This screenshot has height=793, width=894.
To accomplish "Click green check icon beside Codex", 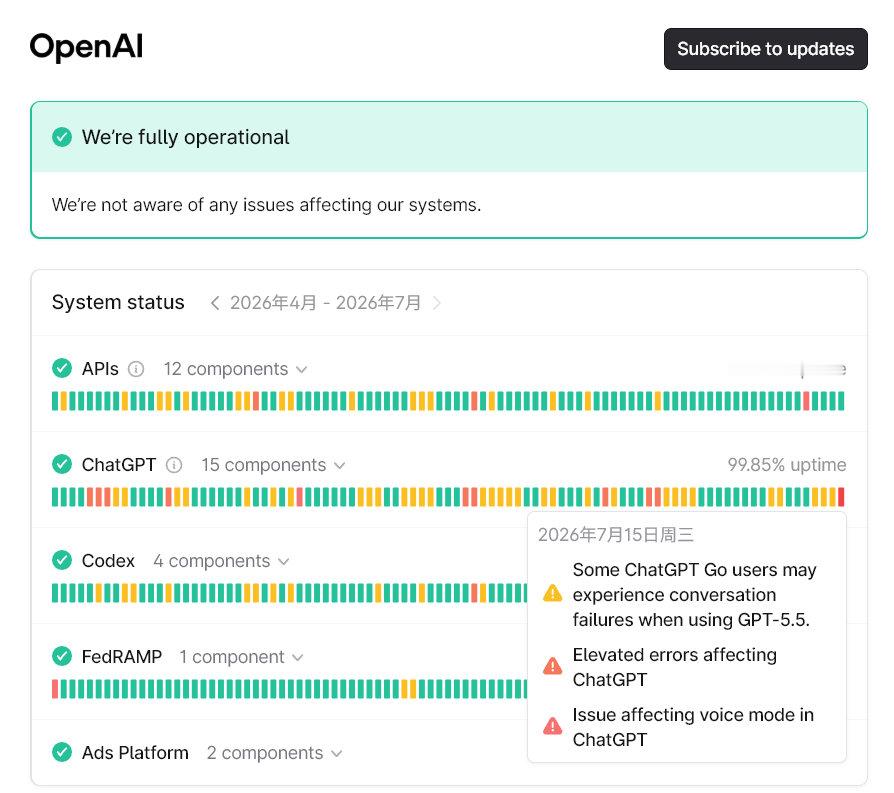I will (62, 560).
